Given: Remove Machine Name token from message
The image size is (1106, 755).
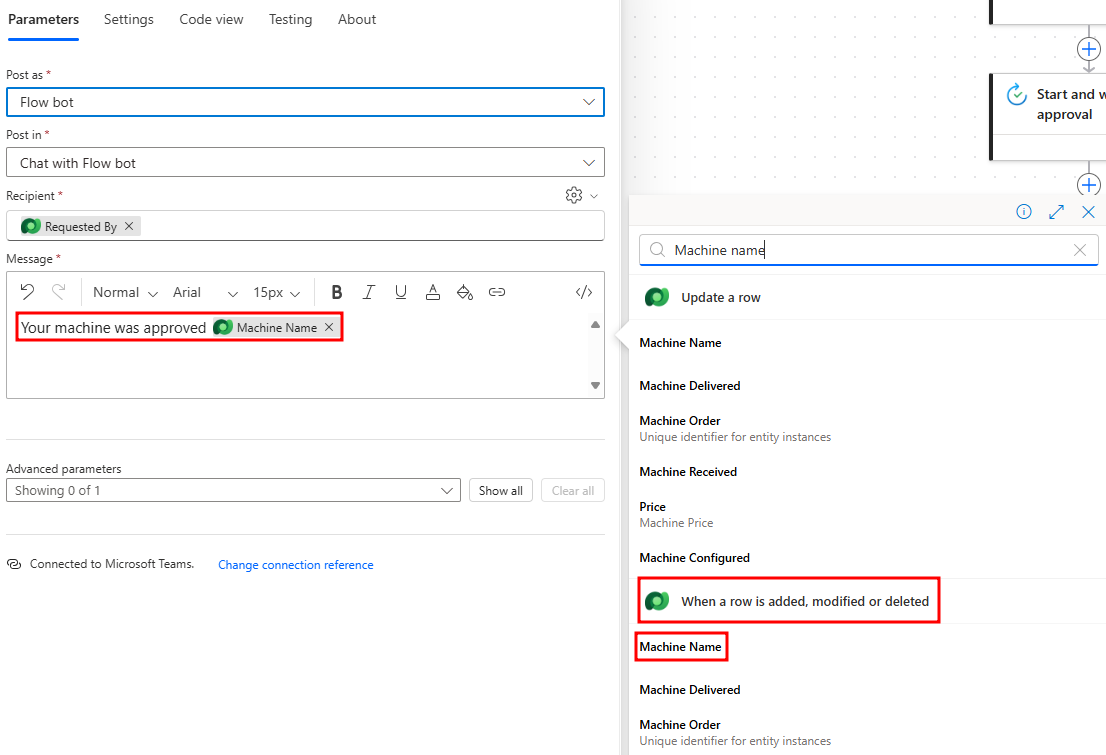Looking at the screenshot, I should [329, 327].
